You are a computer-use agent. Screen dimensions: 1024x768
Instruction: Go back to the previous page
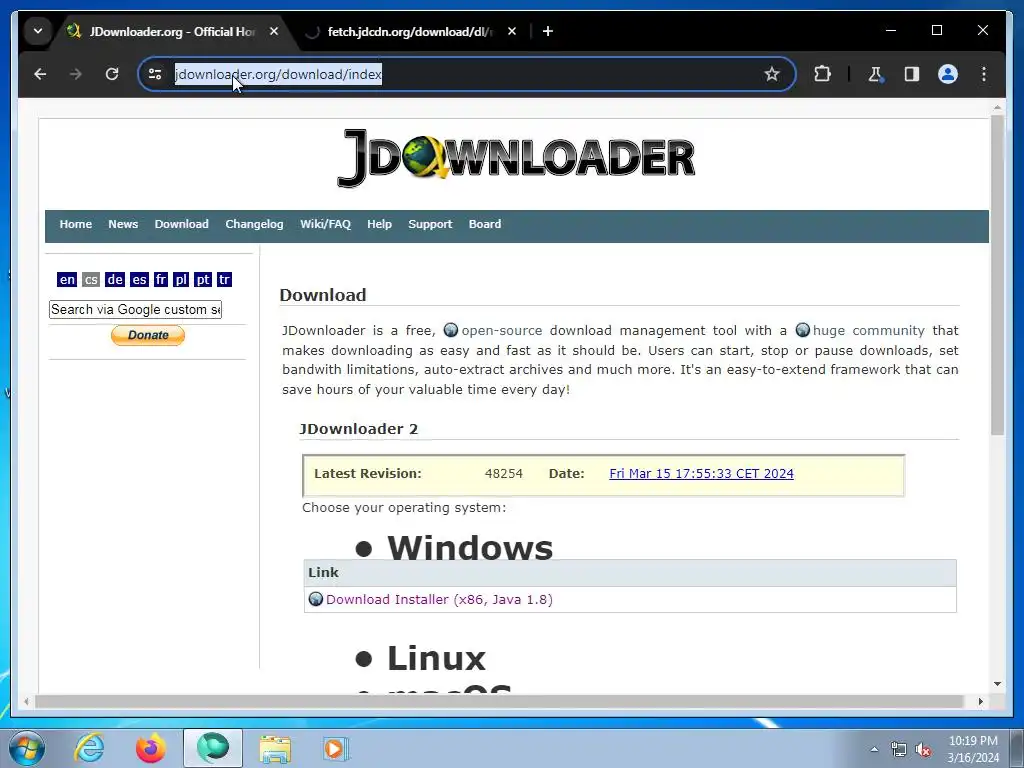pos(40,74)
